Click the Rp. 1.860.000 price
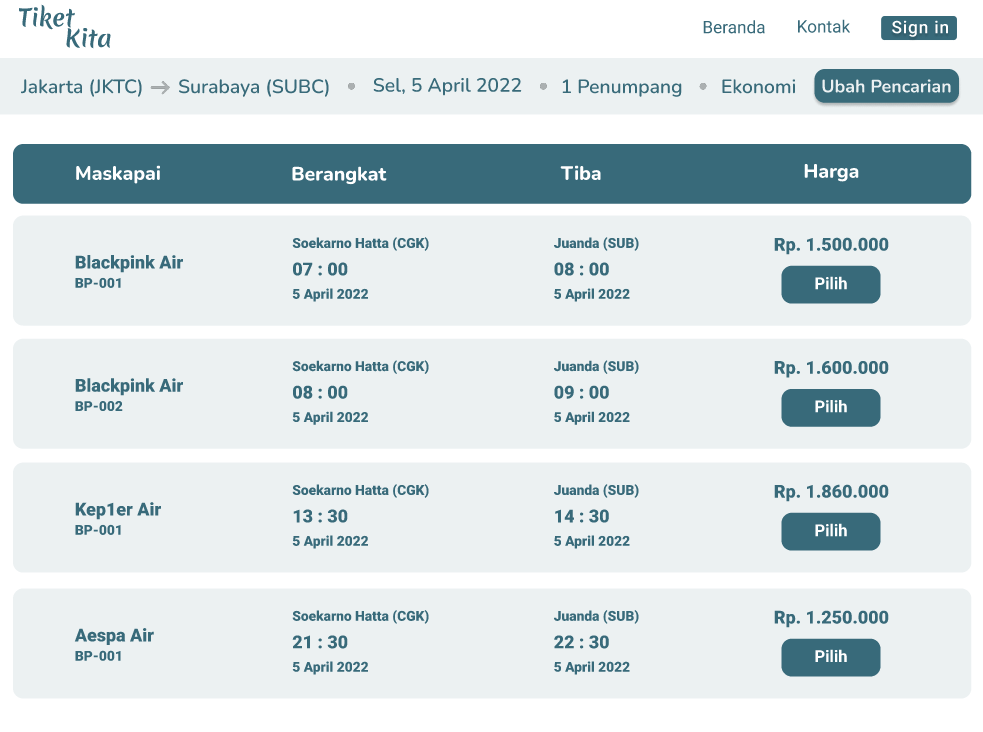 click(x=831, y=491)
